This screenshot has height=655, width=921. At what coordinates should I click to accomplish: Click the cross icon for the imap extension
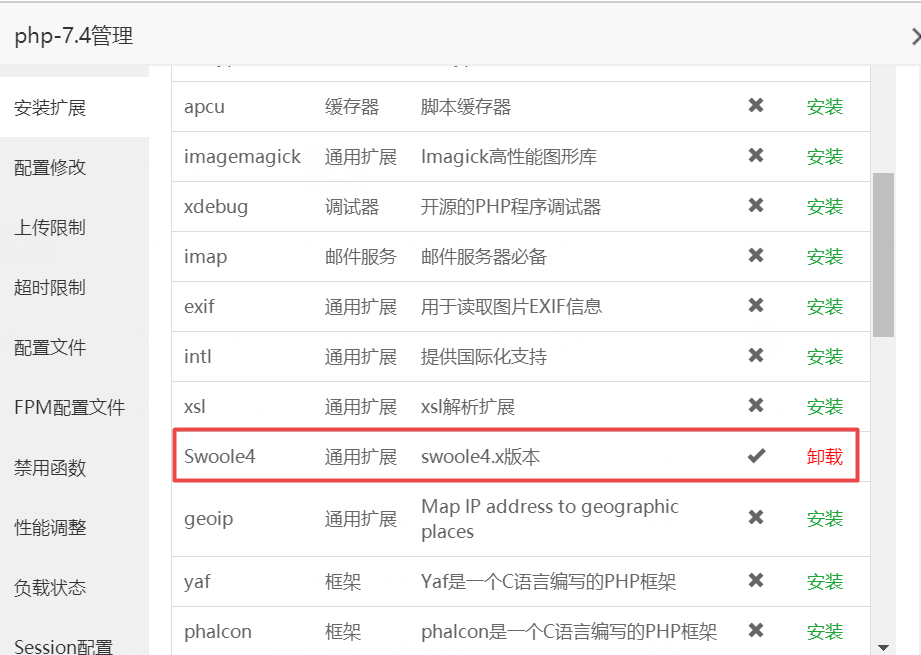coord(756,256)
